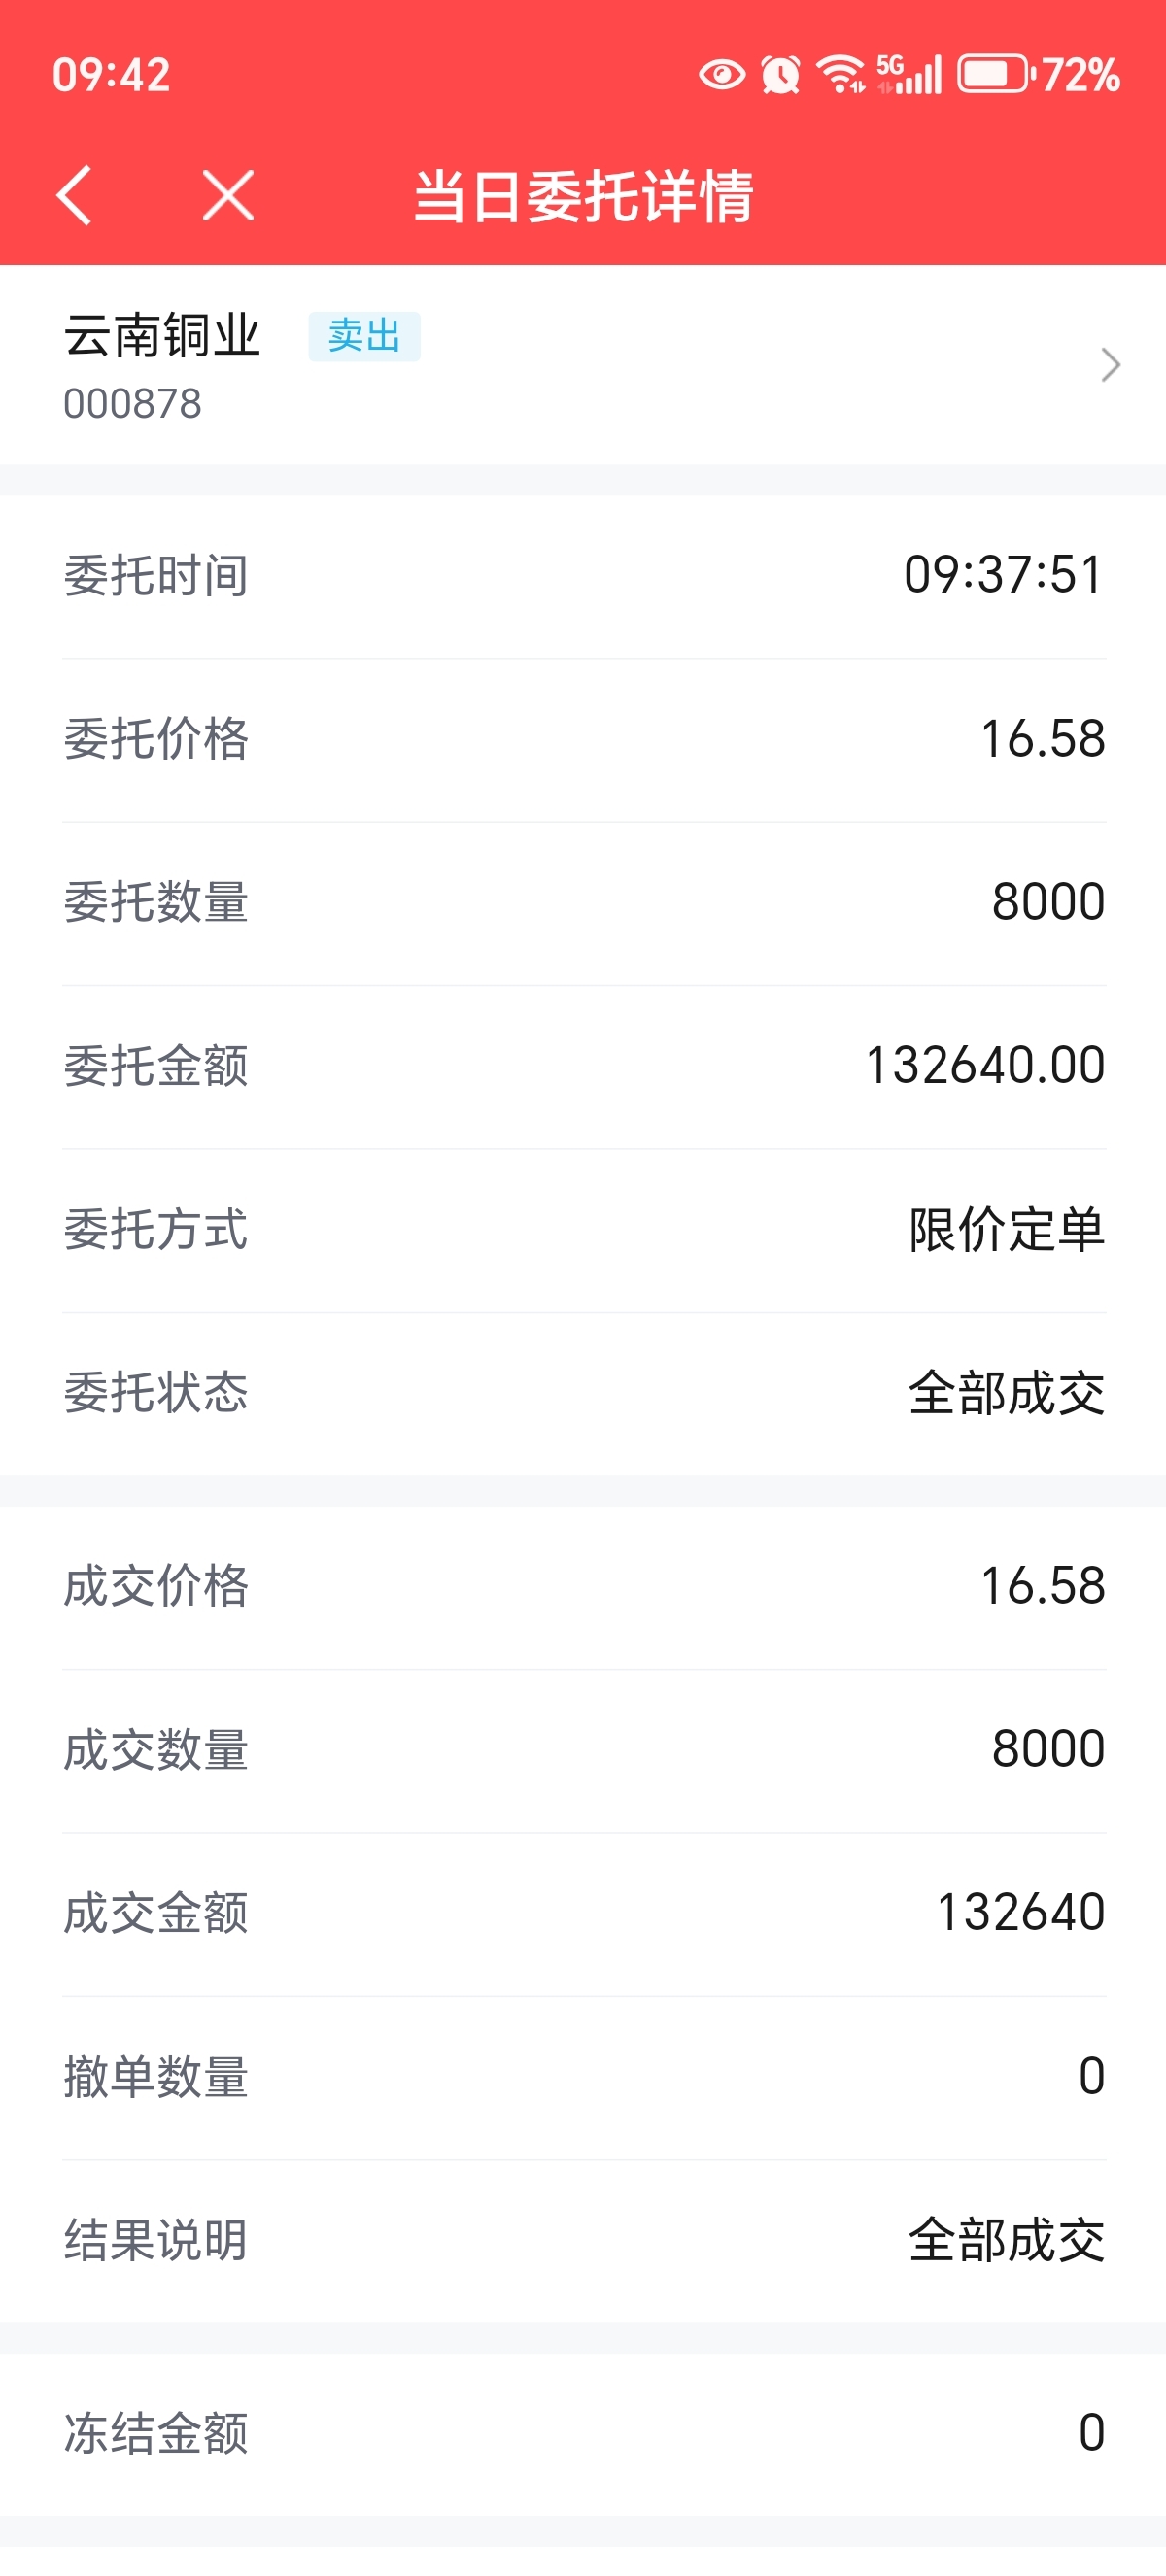The height and width of the screenshot is (2576, 1166).
Task: Select the 委托价格 16.58 row
Action: click(584, 740)
